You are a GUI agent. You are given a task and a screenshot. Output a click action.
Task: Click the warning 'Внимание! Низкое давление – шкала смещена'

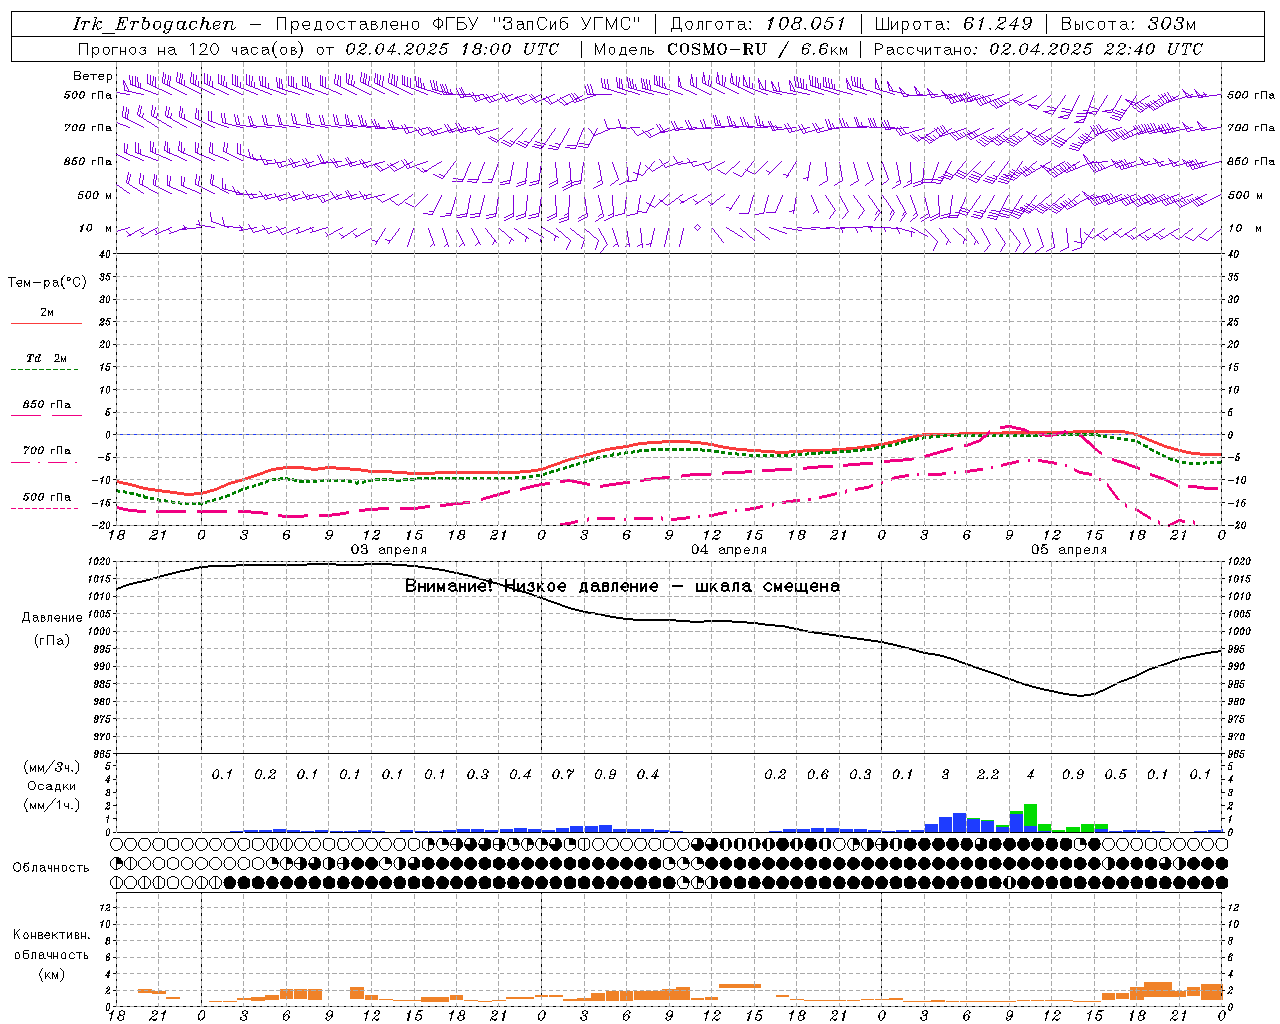pyautogui.click(x=622, y=586)
